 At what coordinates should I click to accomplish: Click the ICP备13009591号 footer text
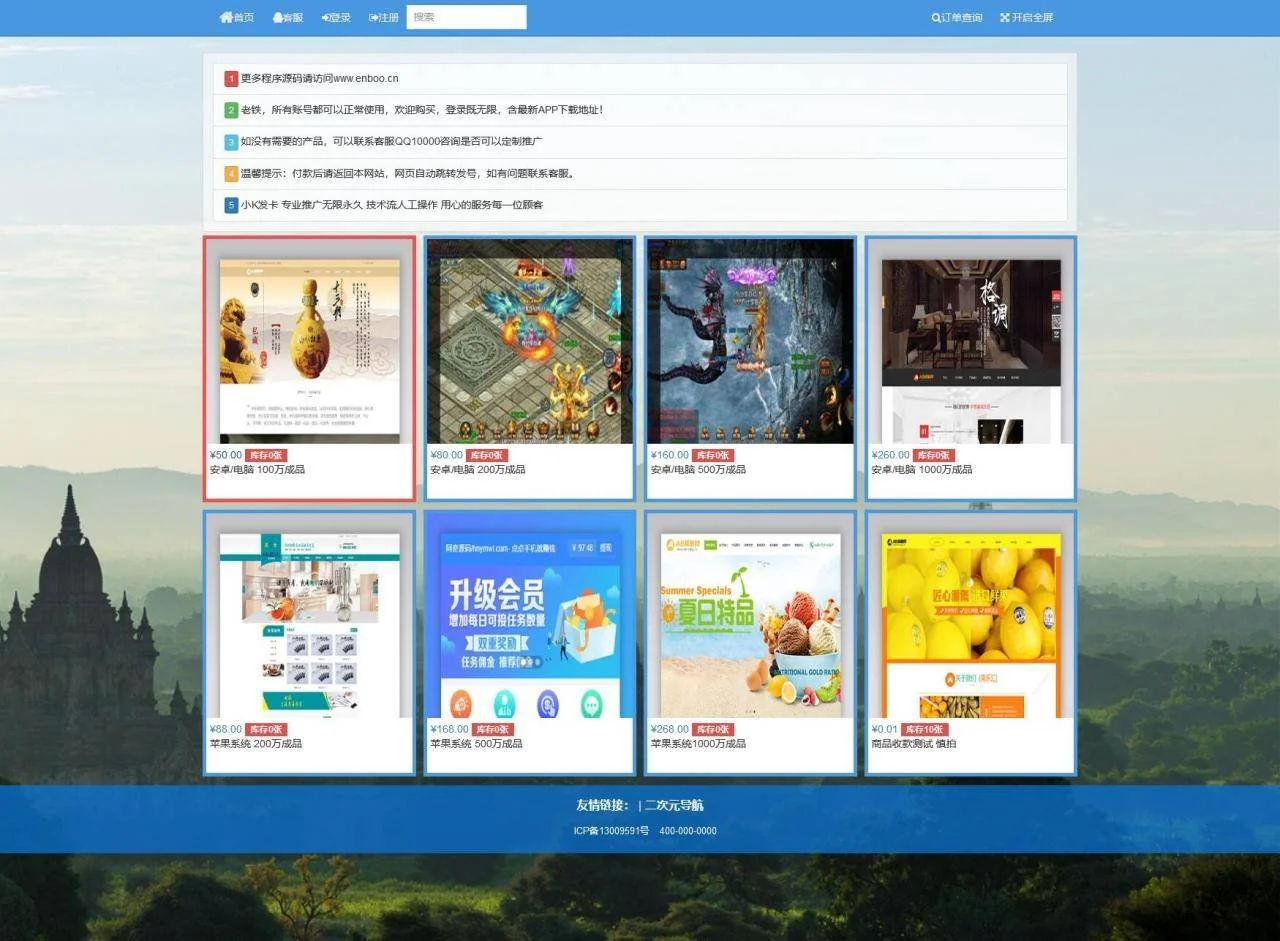click(611, 831)
